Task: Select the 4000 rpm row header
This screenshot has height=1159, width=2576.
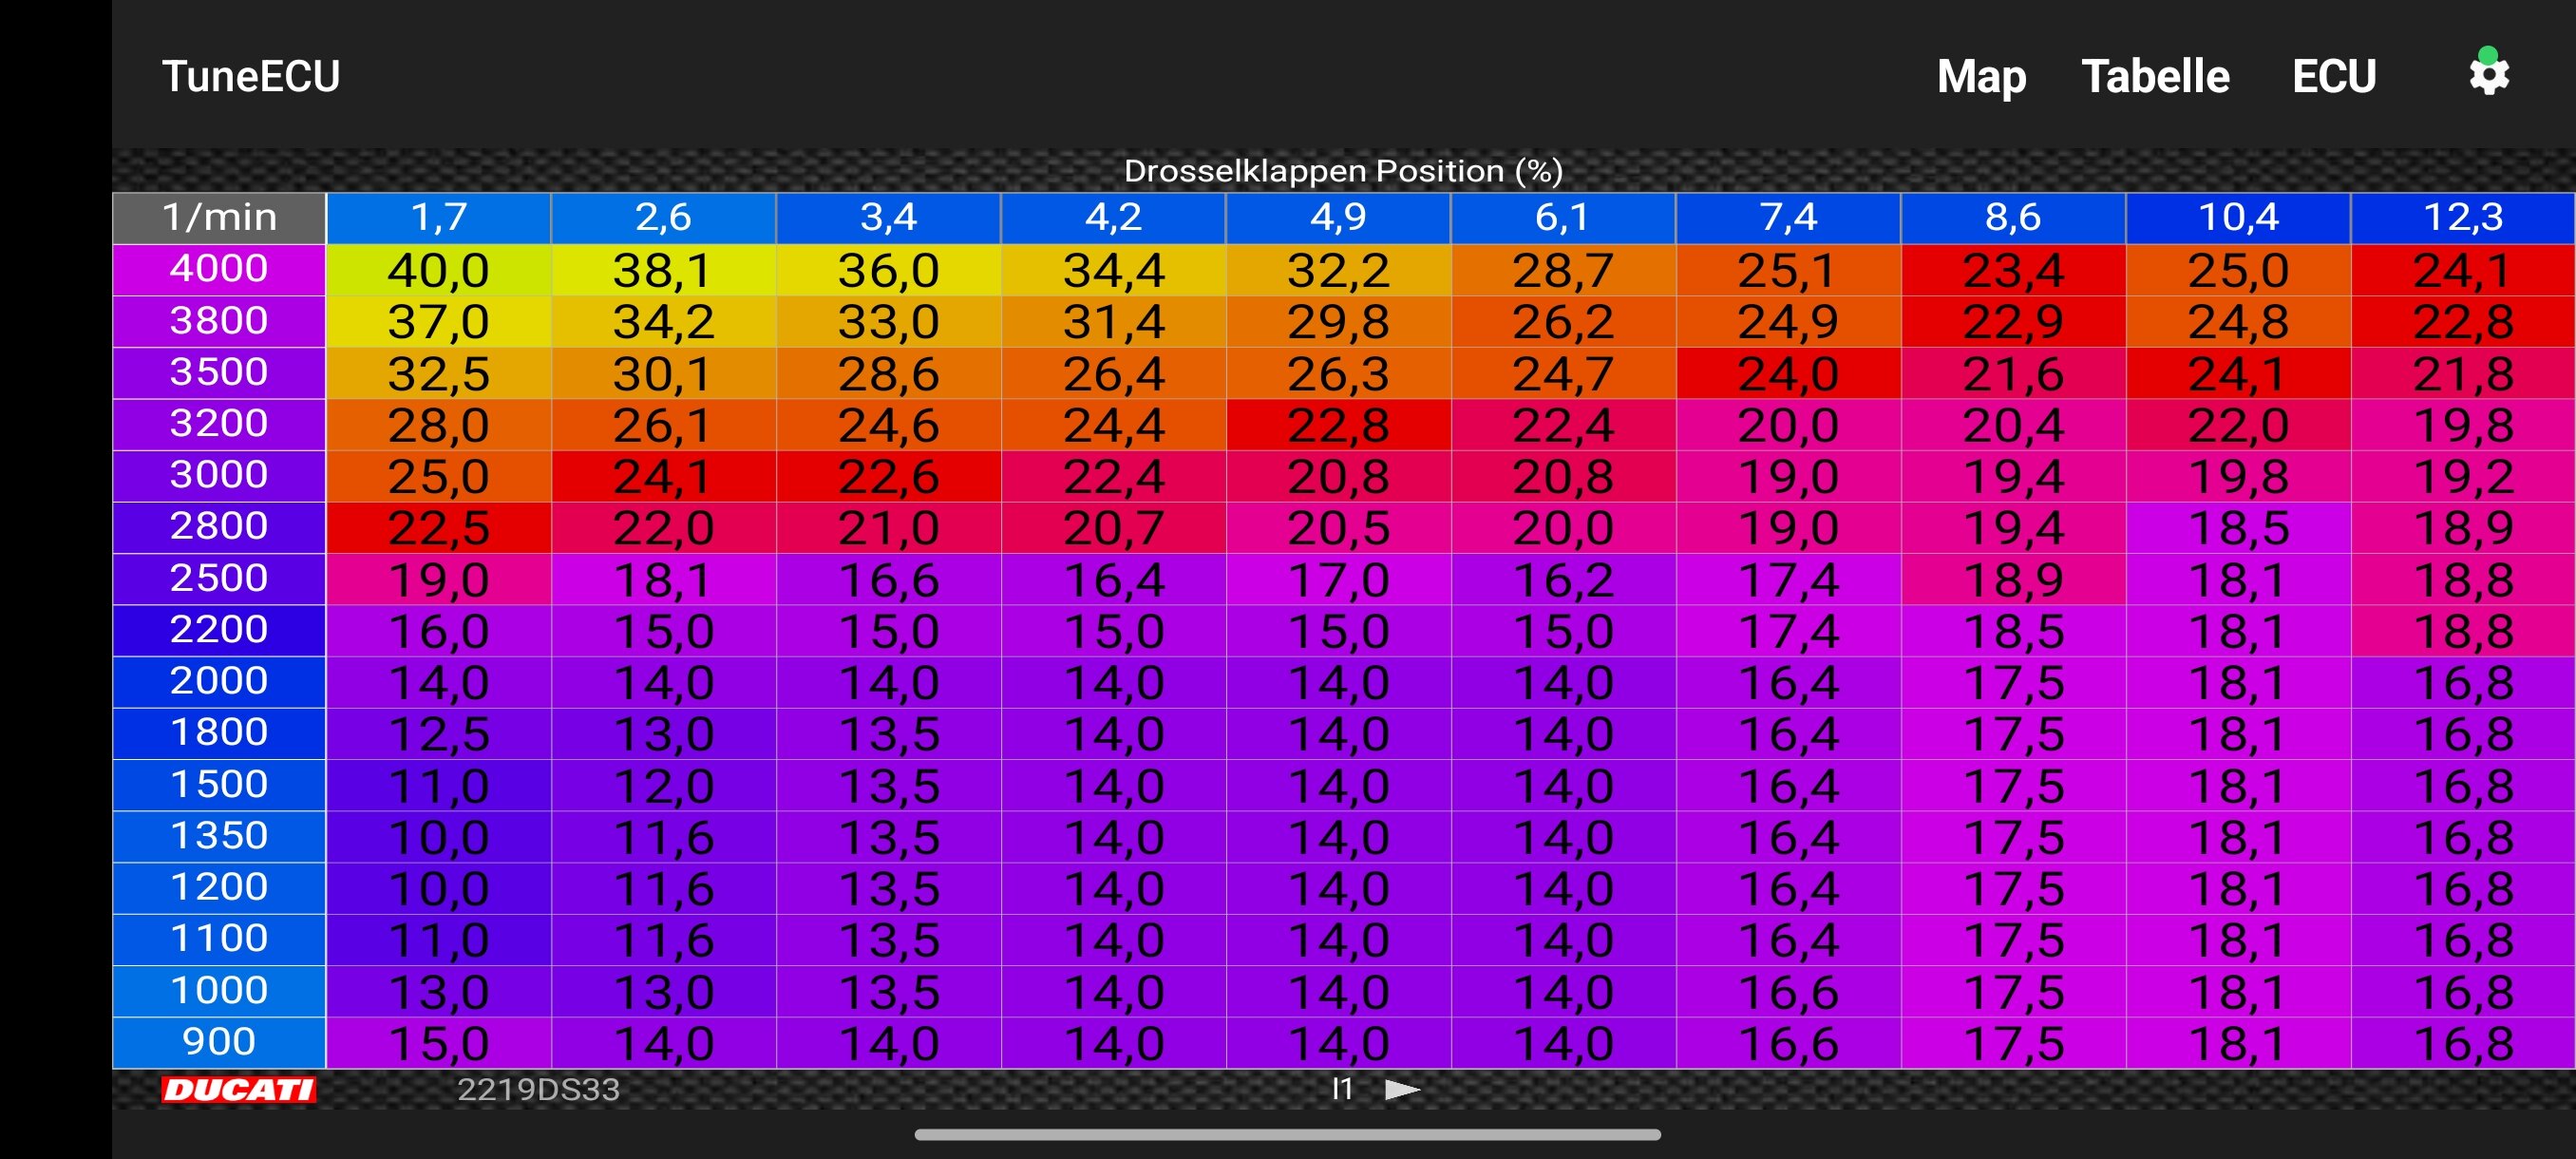Action: pos(219,269)
